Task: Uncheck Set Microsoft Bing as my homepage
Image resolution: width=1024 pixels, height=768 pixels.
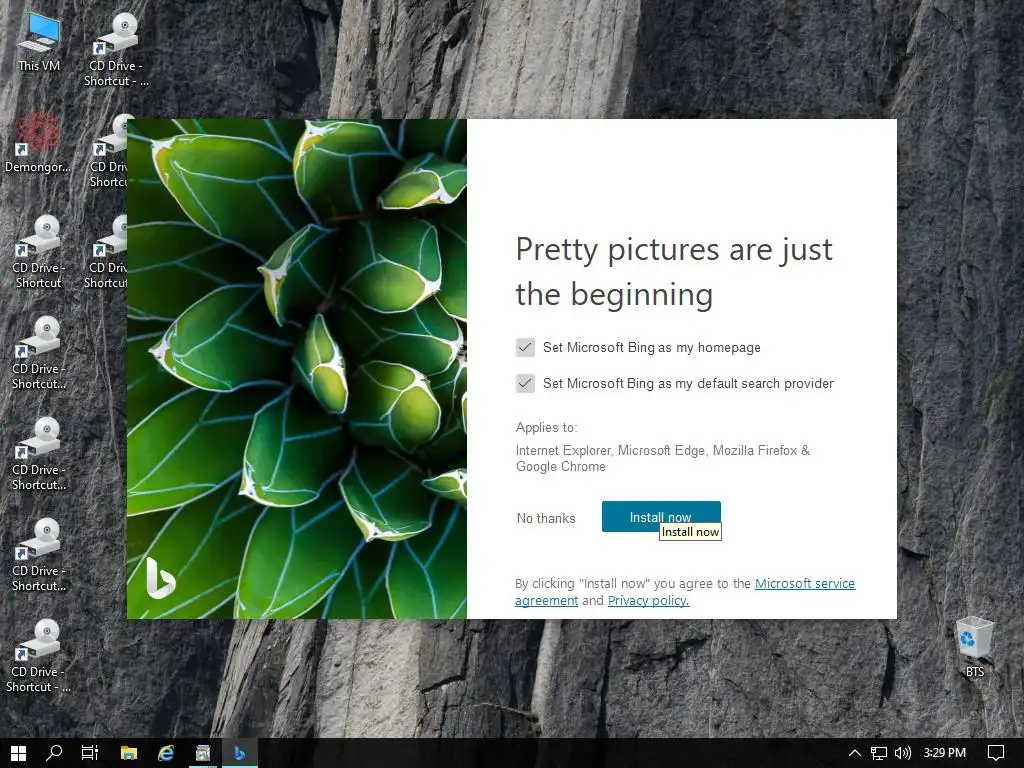Action: tap(525, 347)
